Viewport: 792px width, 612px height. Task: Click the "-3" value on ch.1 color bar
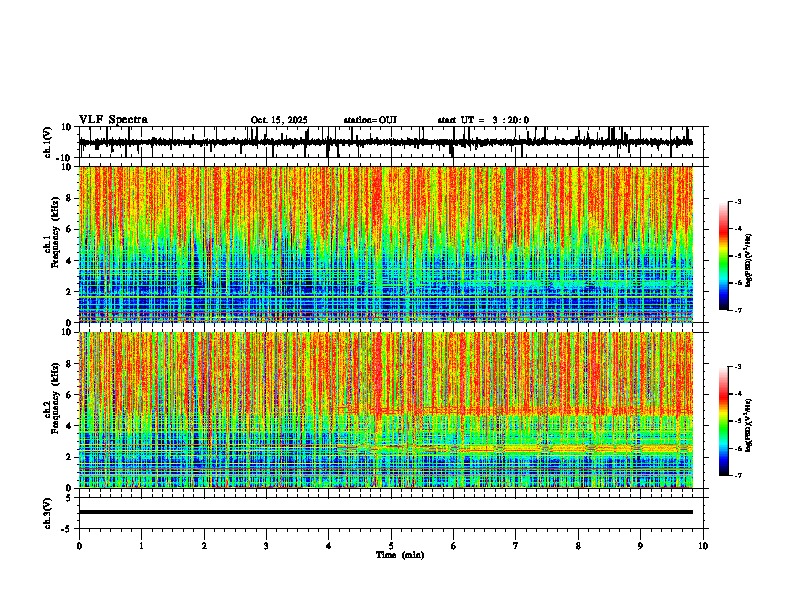tap(738, 201)
